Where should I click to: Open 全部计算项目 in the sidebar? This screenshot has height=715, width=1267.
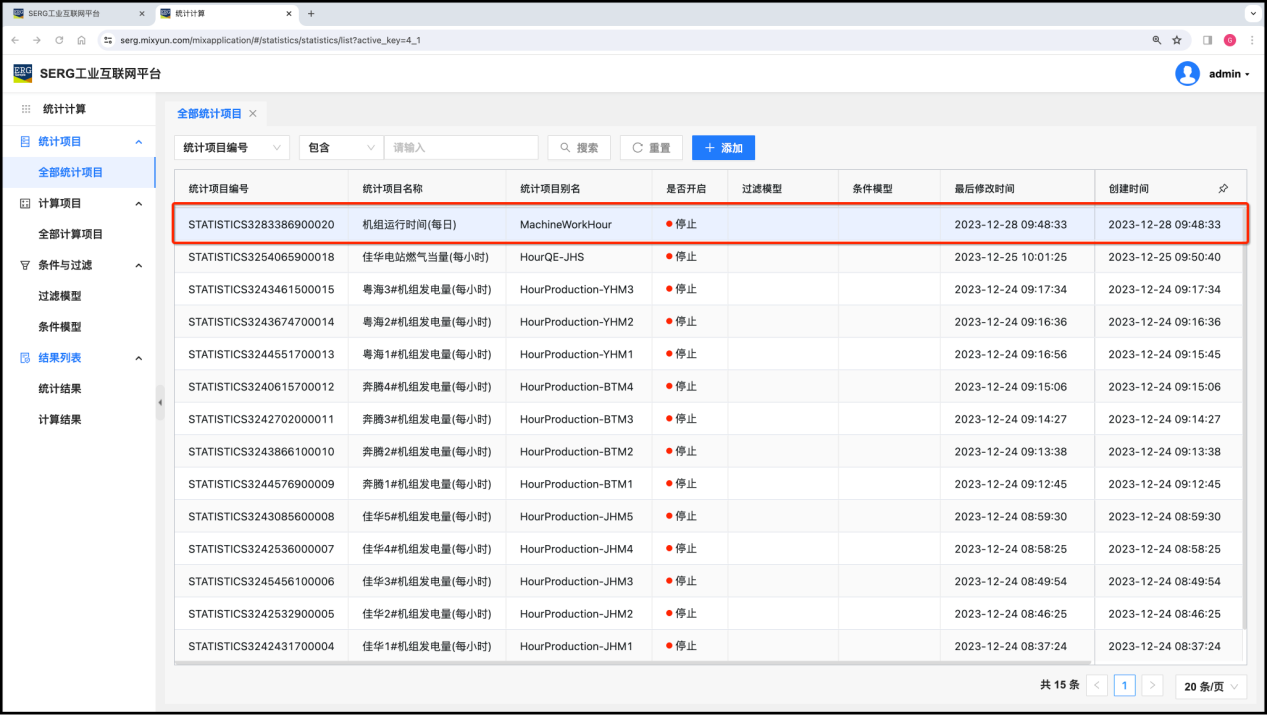pos(70,234)
